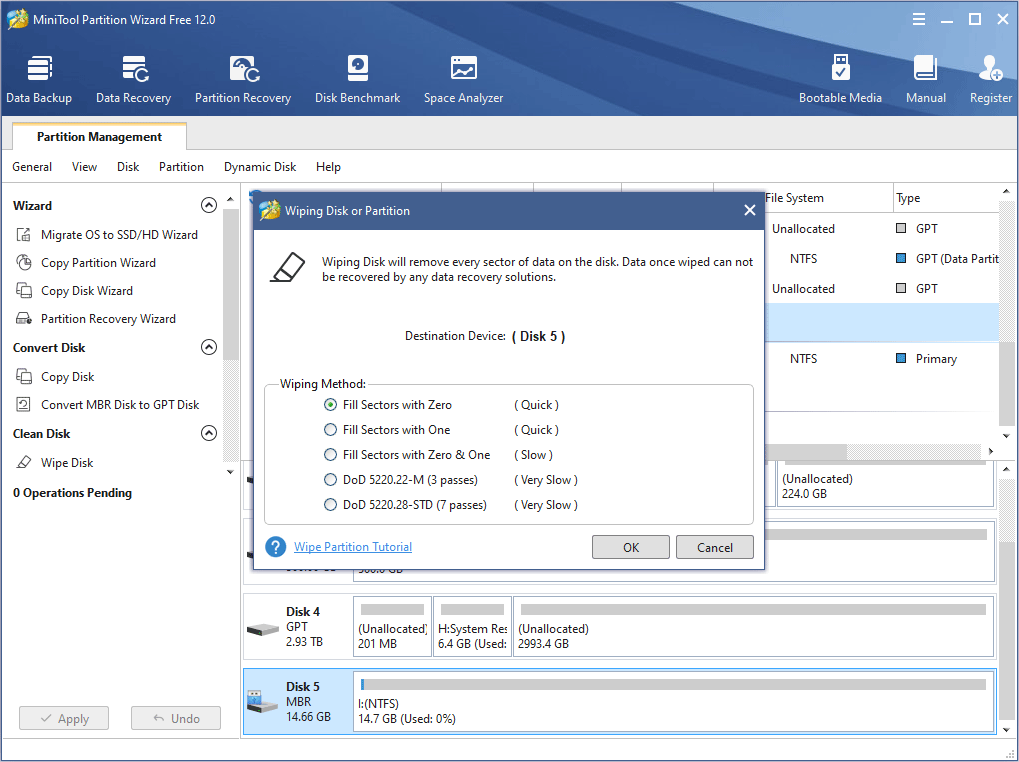Choose Fill Sectors with Zero & One
Viewport: 1019px width, 762px height.
pyautogui.click(x=331, y=455)
